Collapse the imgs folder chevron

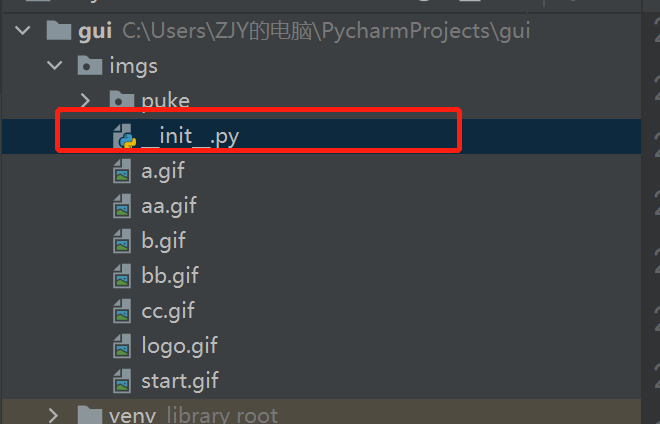coord(54,66)
